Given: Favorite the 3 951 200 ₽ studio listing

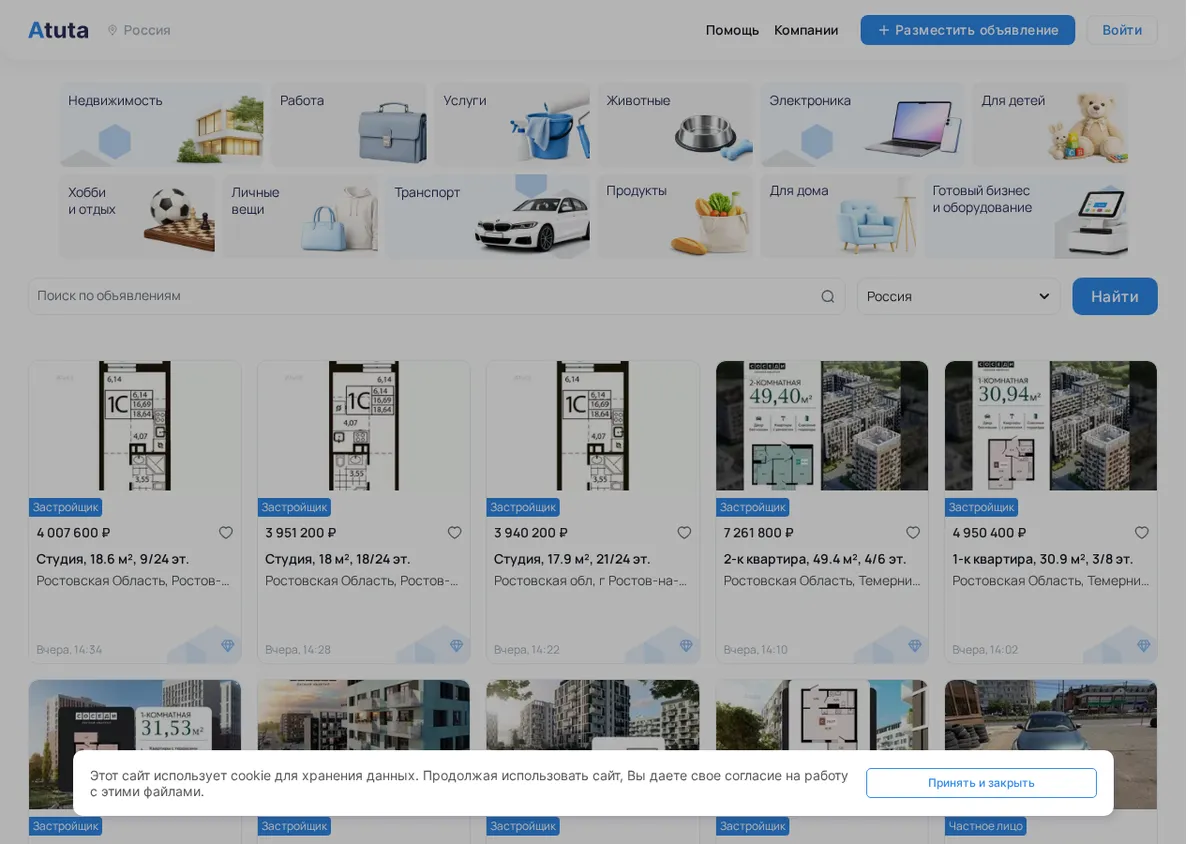Looking at the screenshot, I should point(455,533).
